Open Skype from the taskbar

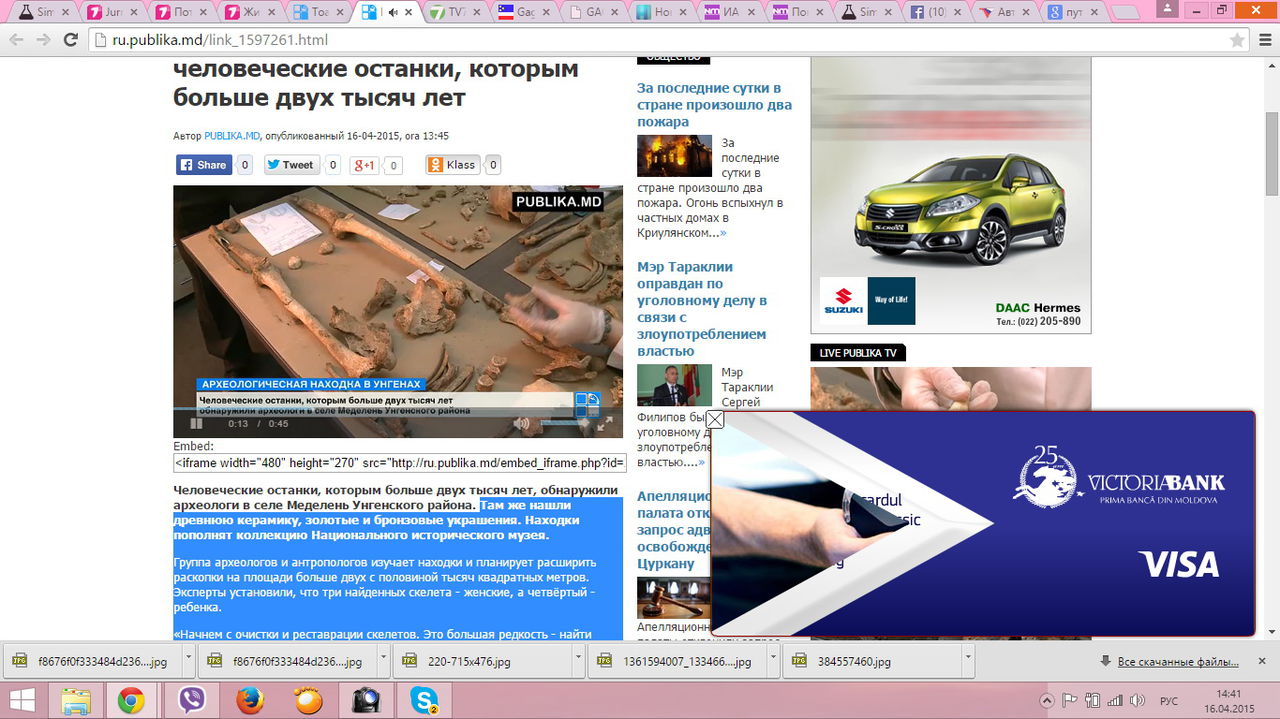click(x=425, y=700)
